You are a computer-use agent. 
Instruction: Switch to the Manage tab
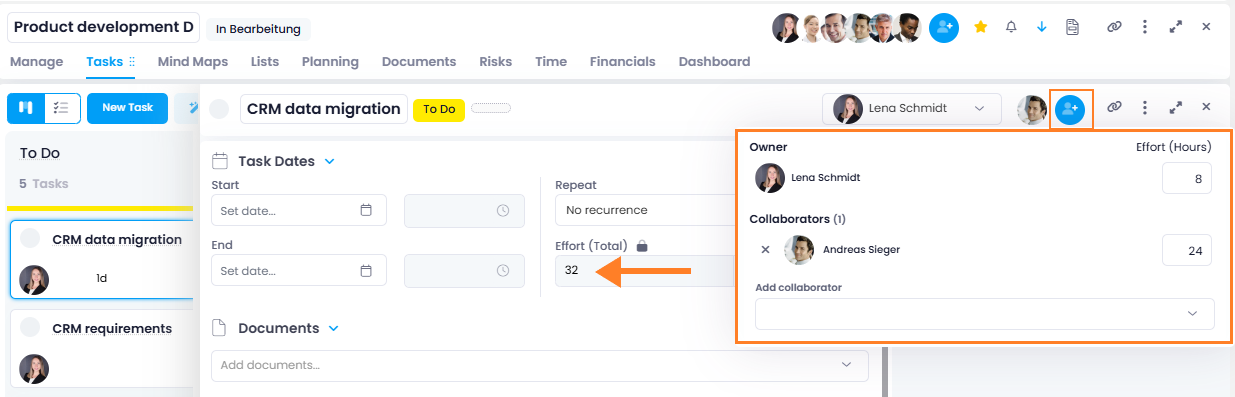point(37,62)
